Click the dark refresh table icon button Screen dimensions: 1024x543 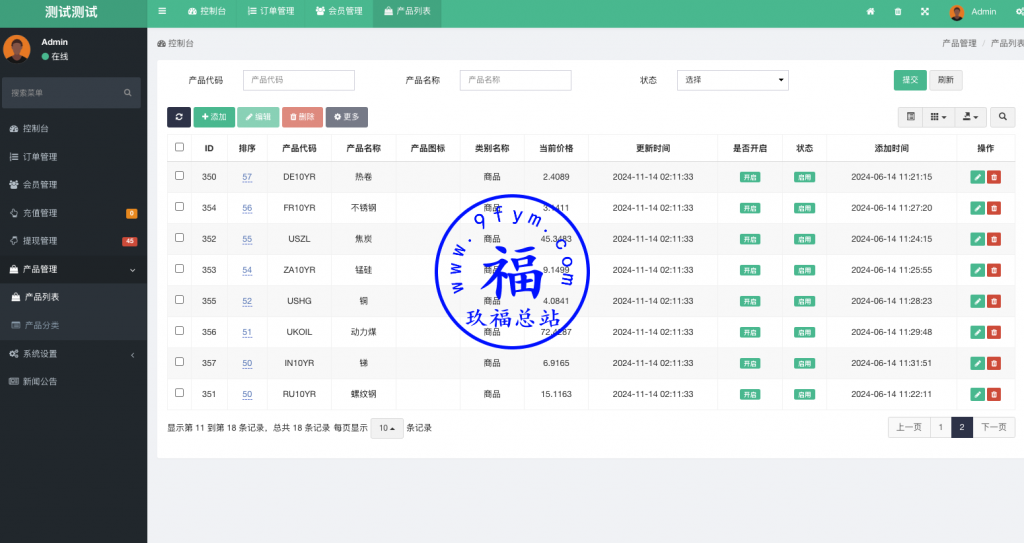click(x=179, y=117)
